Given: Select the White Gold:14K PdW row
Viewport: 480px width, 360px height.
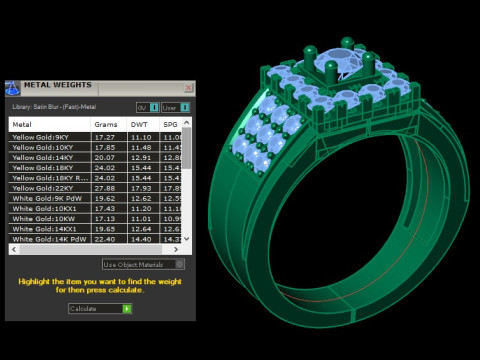Looking at the screenshot, I should 95,239.
